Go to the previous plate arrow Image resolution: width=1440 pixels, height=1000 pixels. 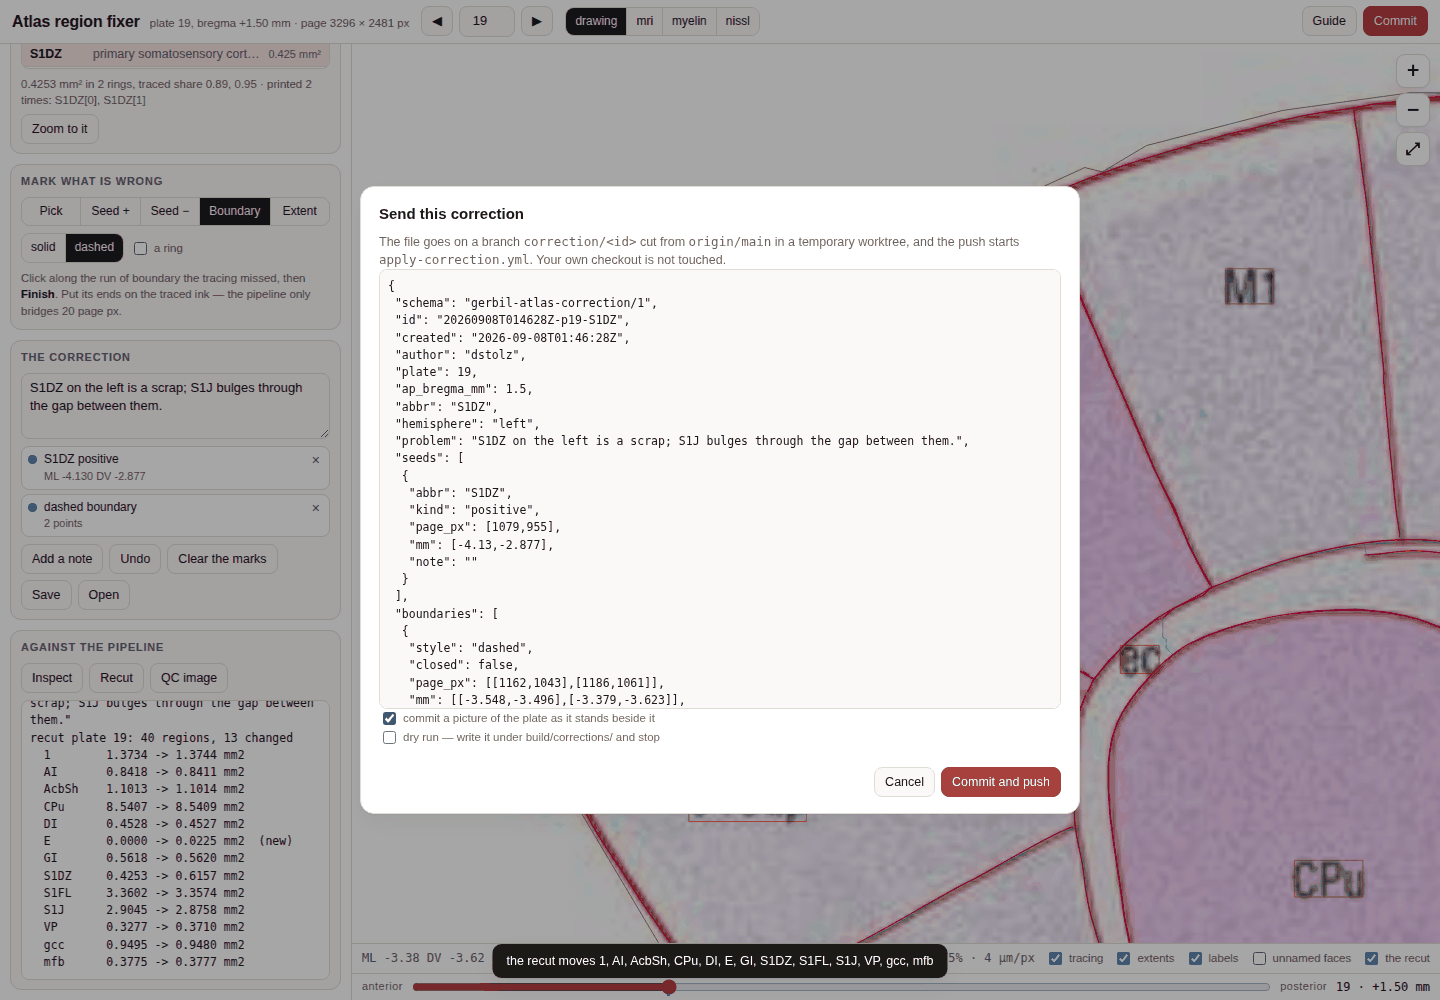pyautogui.click(x=436, y=21)
